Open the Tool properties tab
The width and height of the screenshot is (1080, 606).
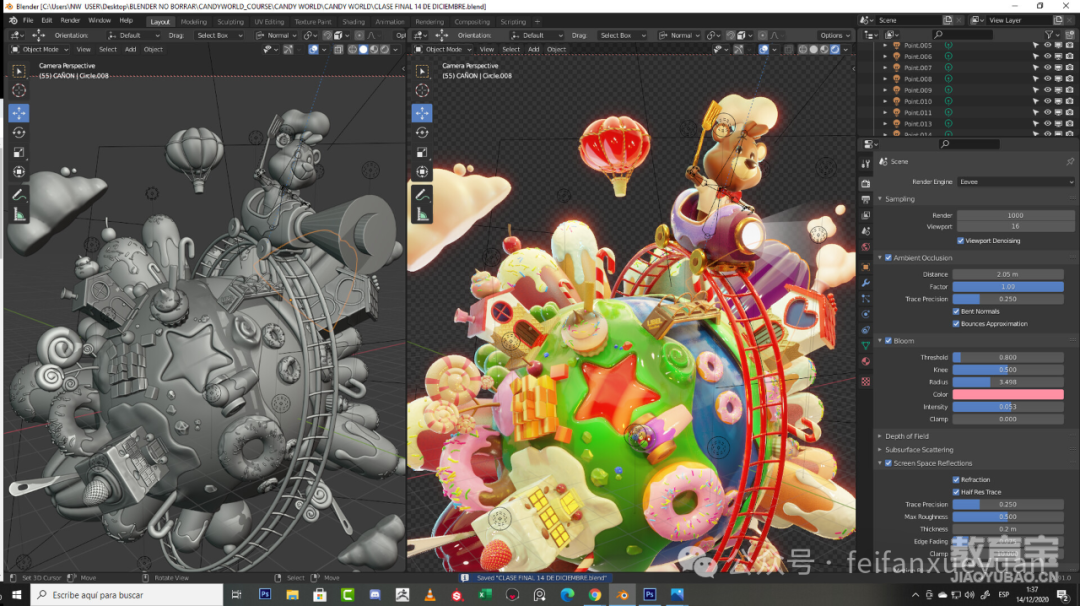coord(866,163)
